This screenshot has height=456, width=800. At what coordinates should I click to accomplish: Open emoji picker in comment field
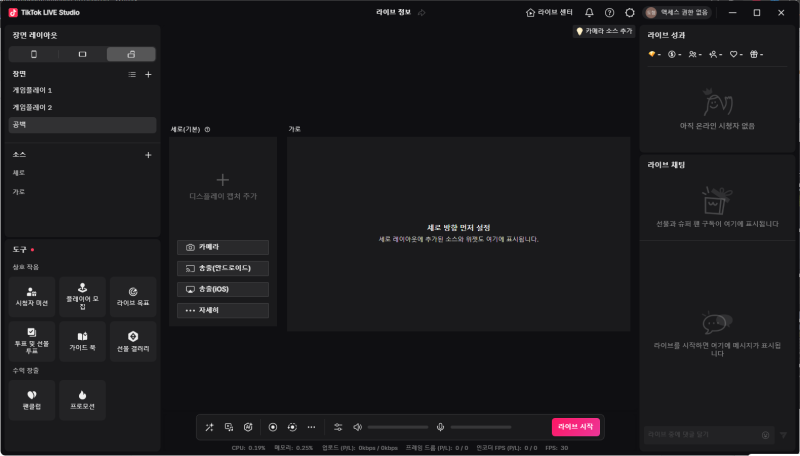[x=765, y=435]
